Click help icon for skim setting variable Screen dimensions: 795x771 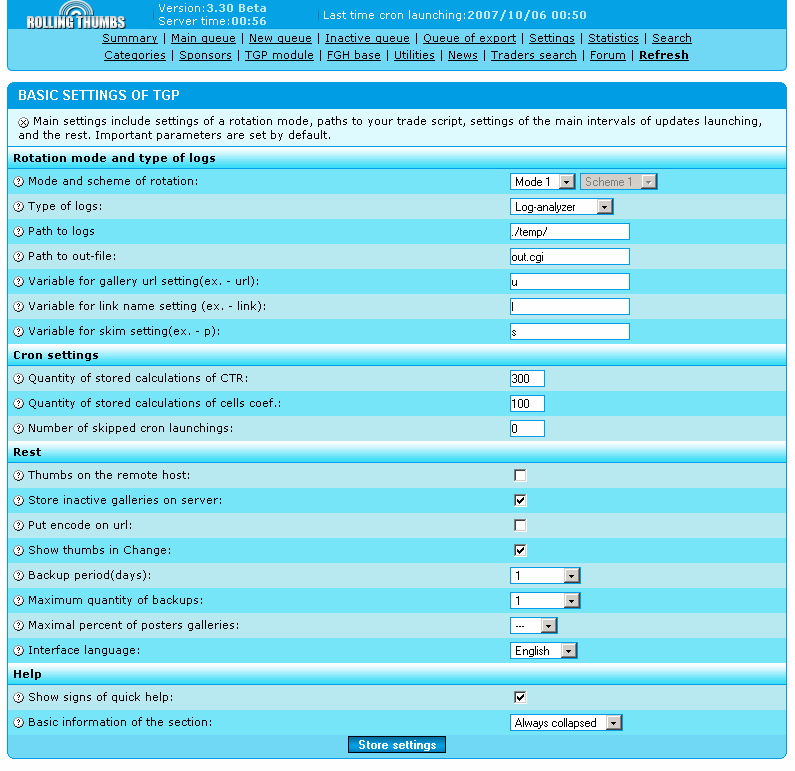pyautogui.click(x=19, y=332)
